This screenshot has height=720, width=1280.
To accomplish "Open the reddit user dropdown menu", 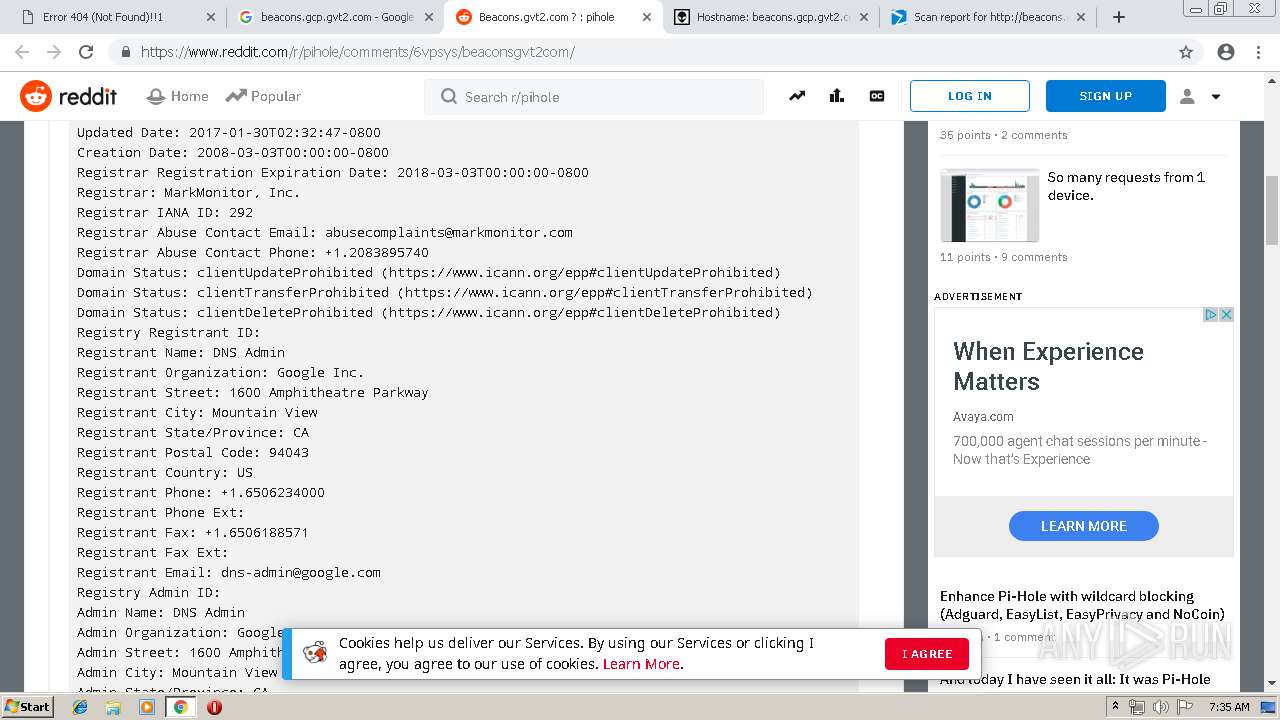I will click(1201, 96).
